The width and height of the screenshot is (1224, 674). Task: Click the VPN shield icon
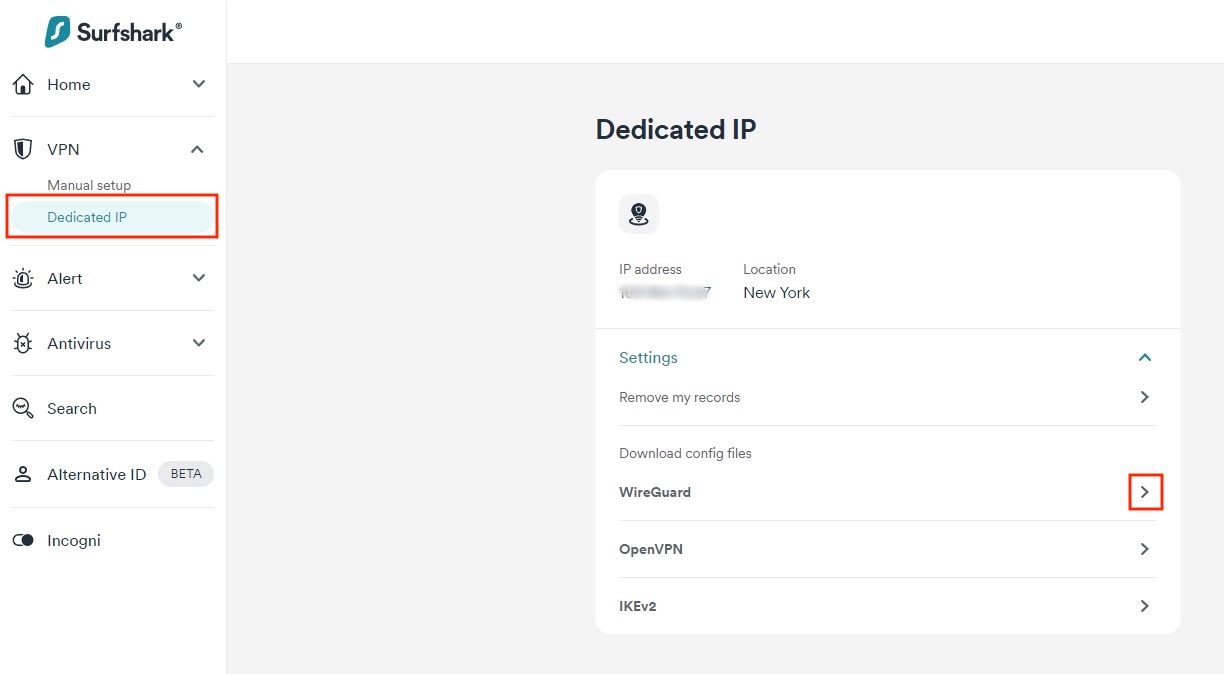pos(23,149)
